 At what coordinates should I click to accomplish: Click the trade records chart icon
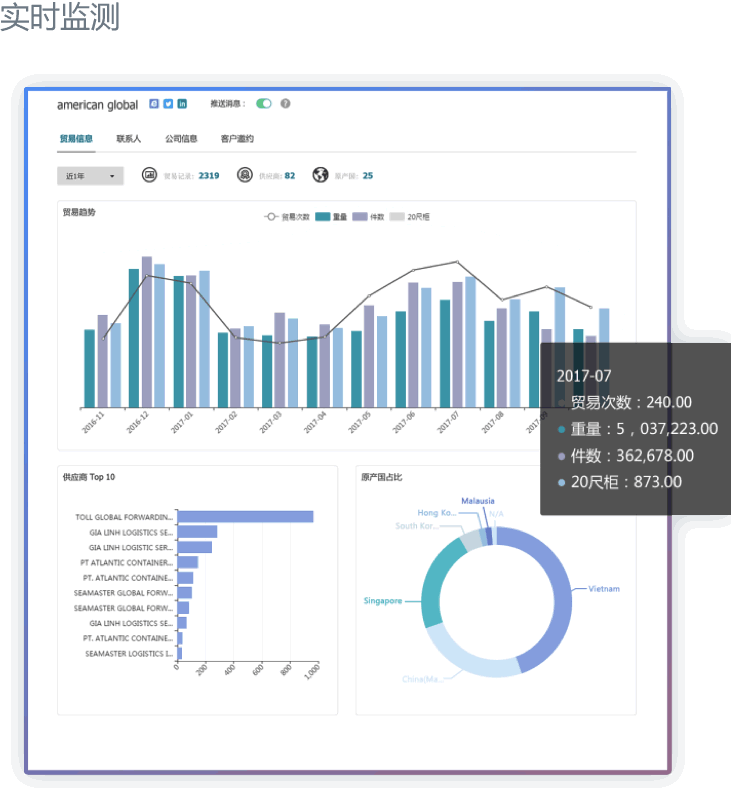click(x=150, y=176)
